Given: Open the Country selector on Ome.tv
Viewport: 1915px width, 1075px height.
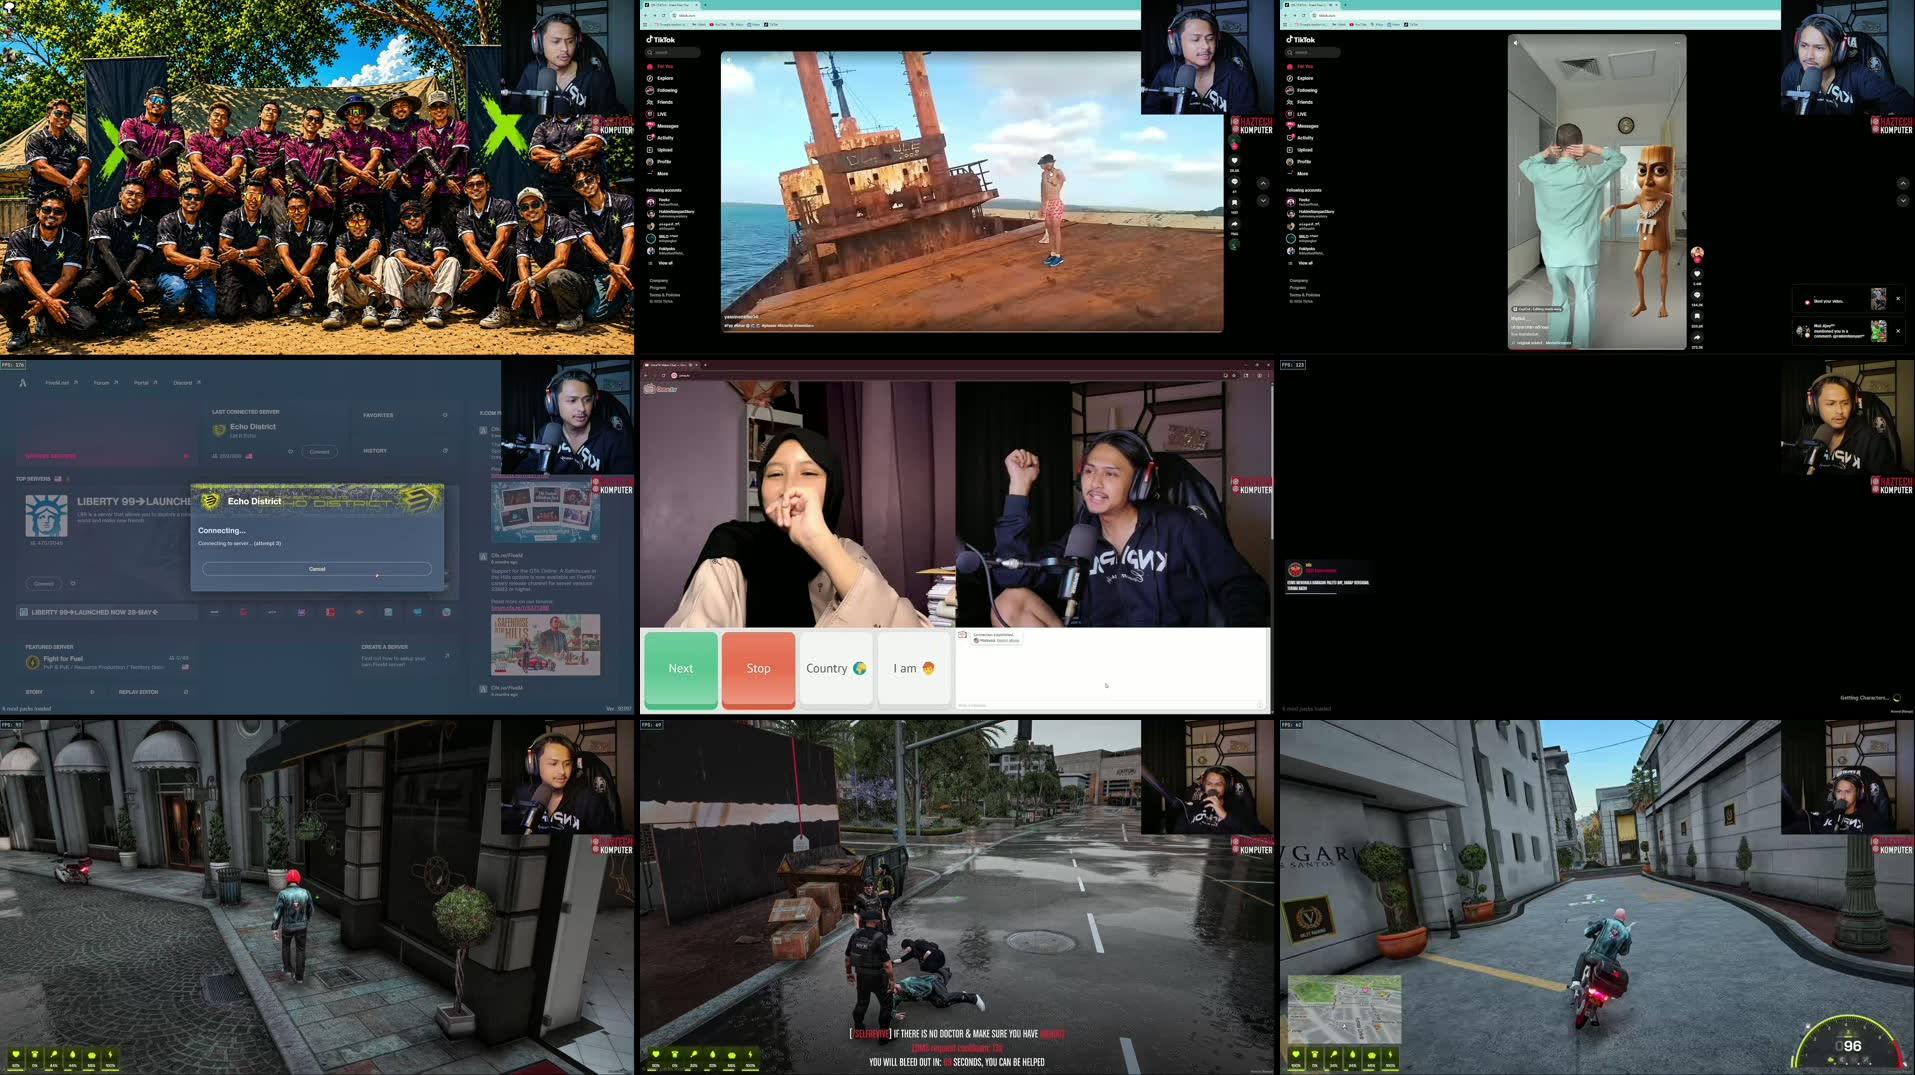Looking at the screenshot, I should pos(836,669).
